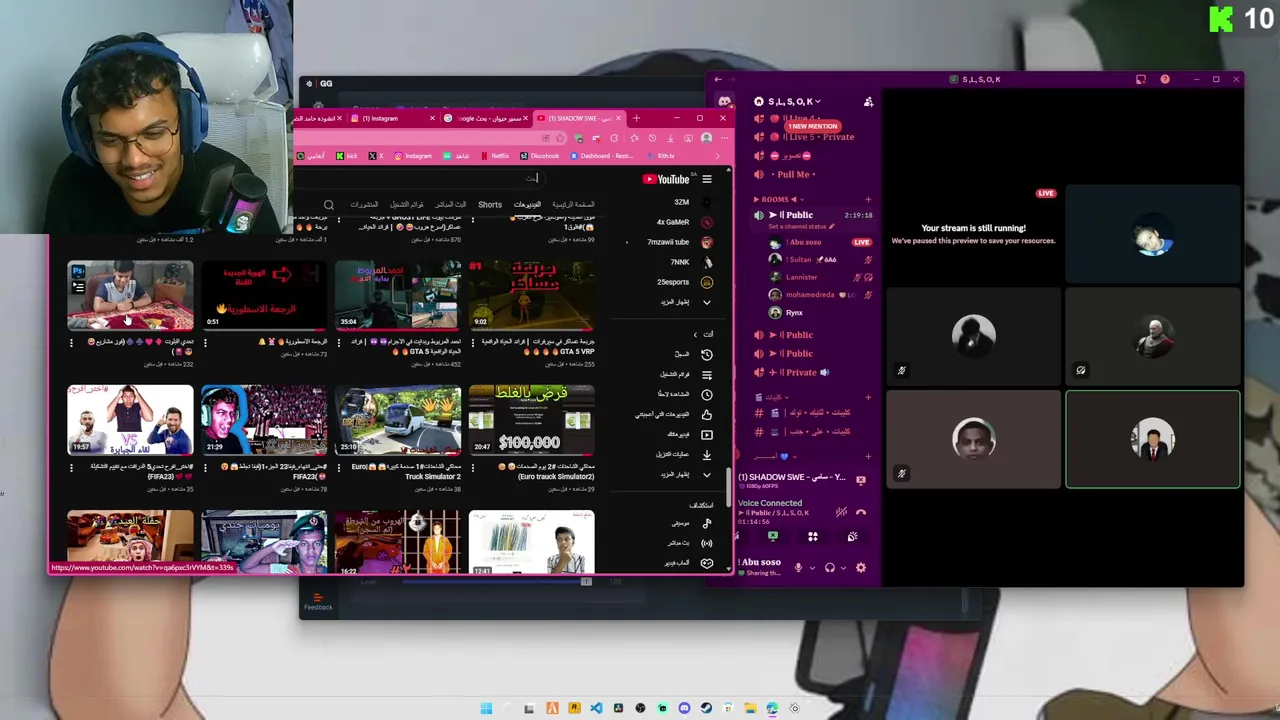The width and height of the screenshot is (1280, 720).
Task: Switch to Instagram browser tab
Action: point(392,119)
